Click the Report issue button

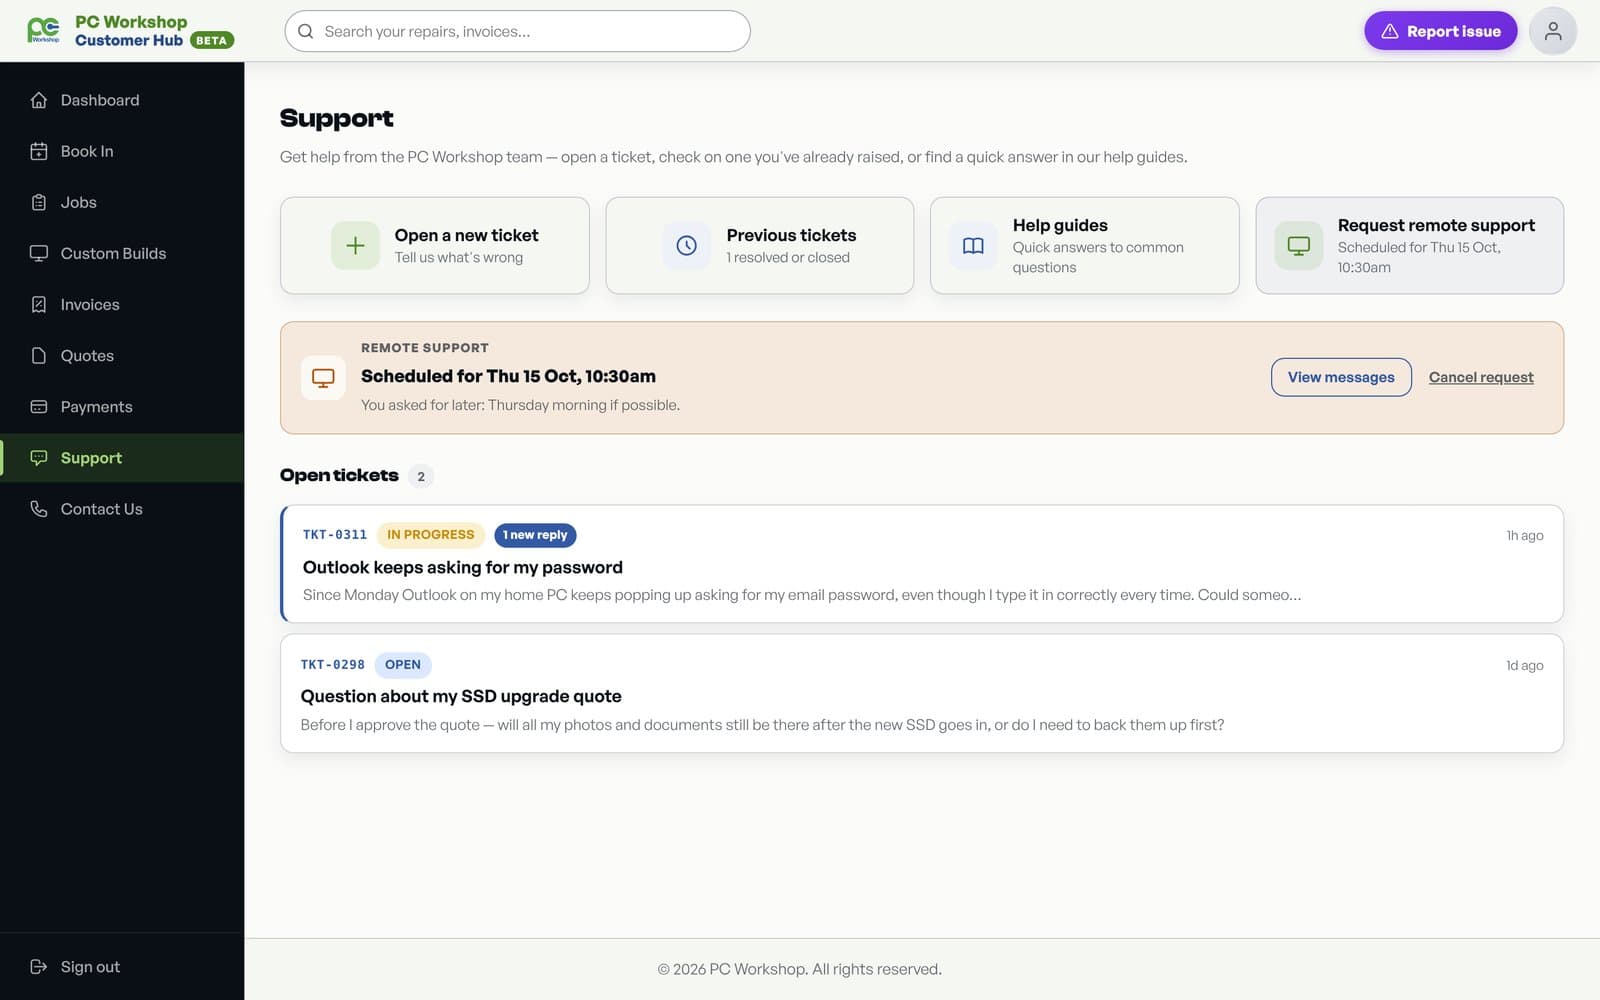tap(1440, 31)
